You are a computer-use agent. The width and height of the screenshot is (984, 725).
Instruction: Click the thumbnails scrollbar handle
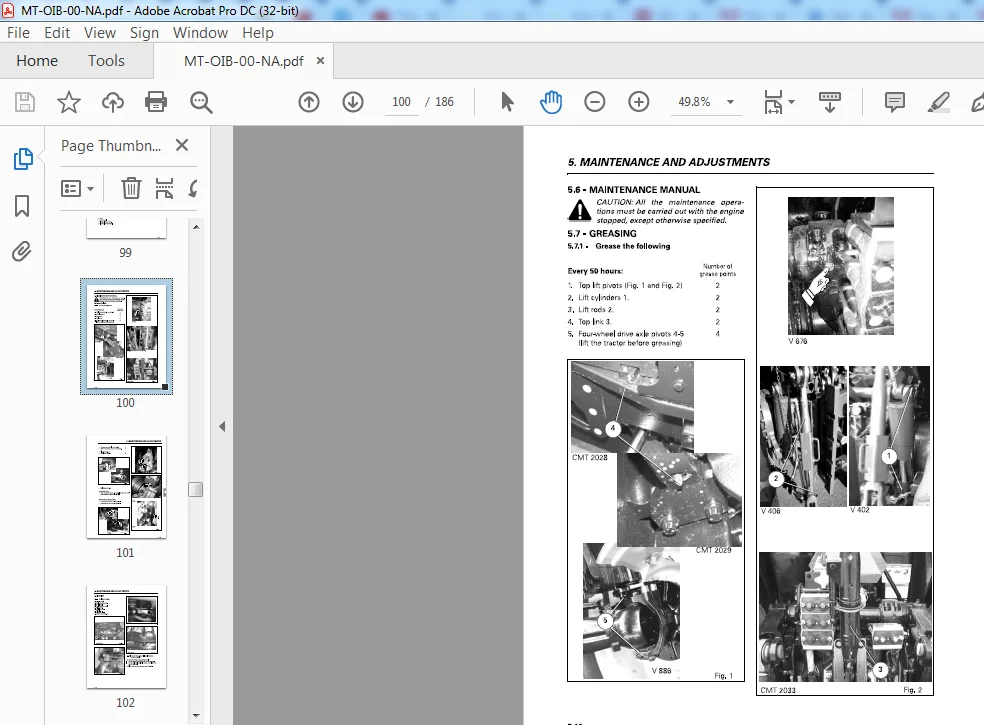click(196, 489)
